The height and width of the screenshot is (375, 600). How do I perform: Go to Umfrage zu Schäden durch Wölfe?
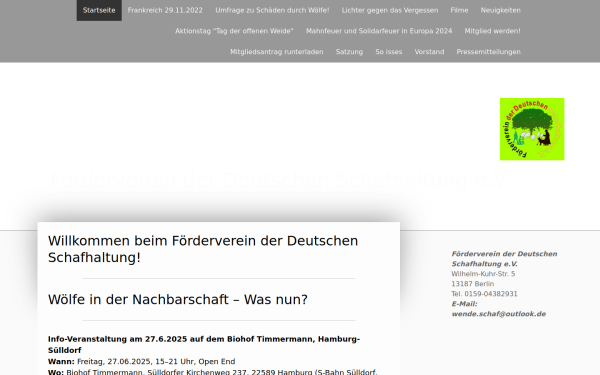click(x=272, y=10)
